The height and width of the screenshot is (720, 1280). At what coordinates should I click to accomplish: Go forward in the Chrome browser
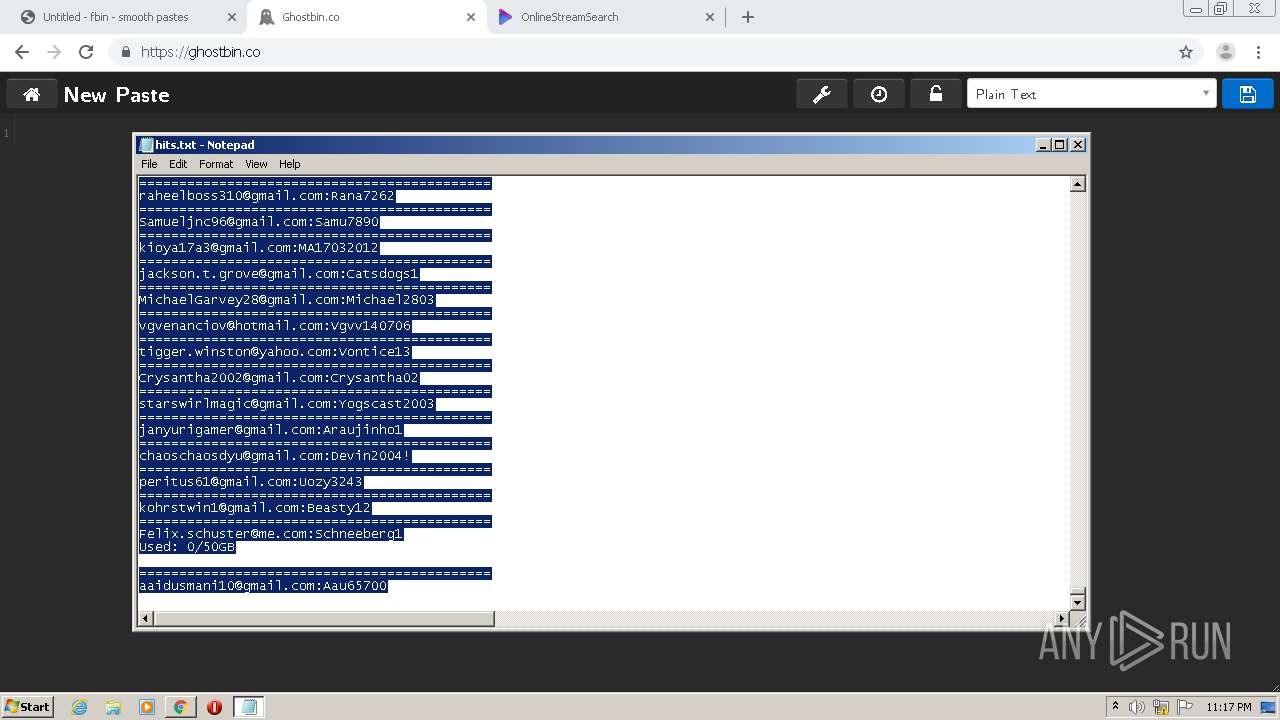click(x=54, y=52)
